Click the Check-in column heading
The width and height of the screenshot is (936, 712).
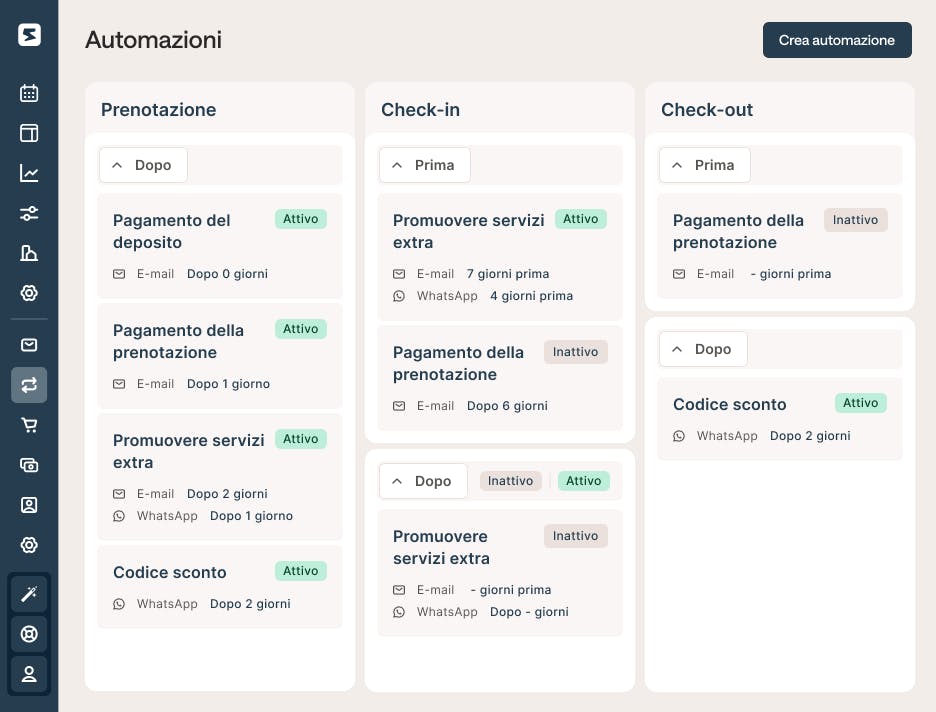[420, 110]
